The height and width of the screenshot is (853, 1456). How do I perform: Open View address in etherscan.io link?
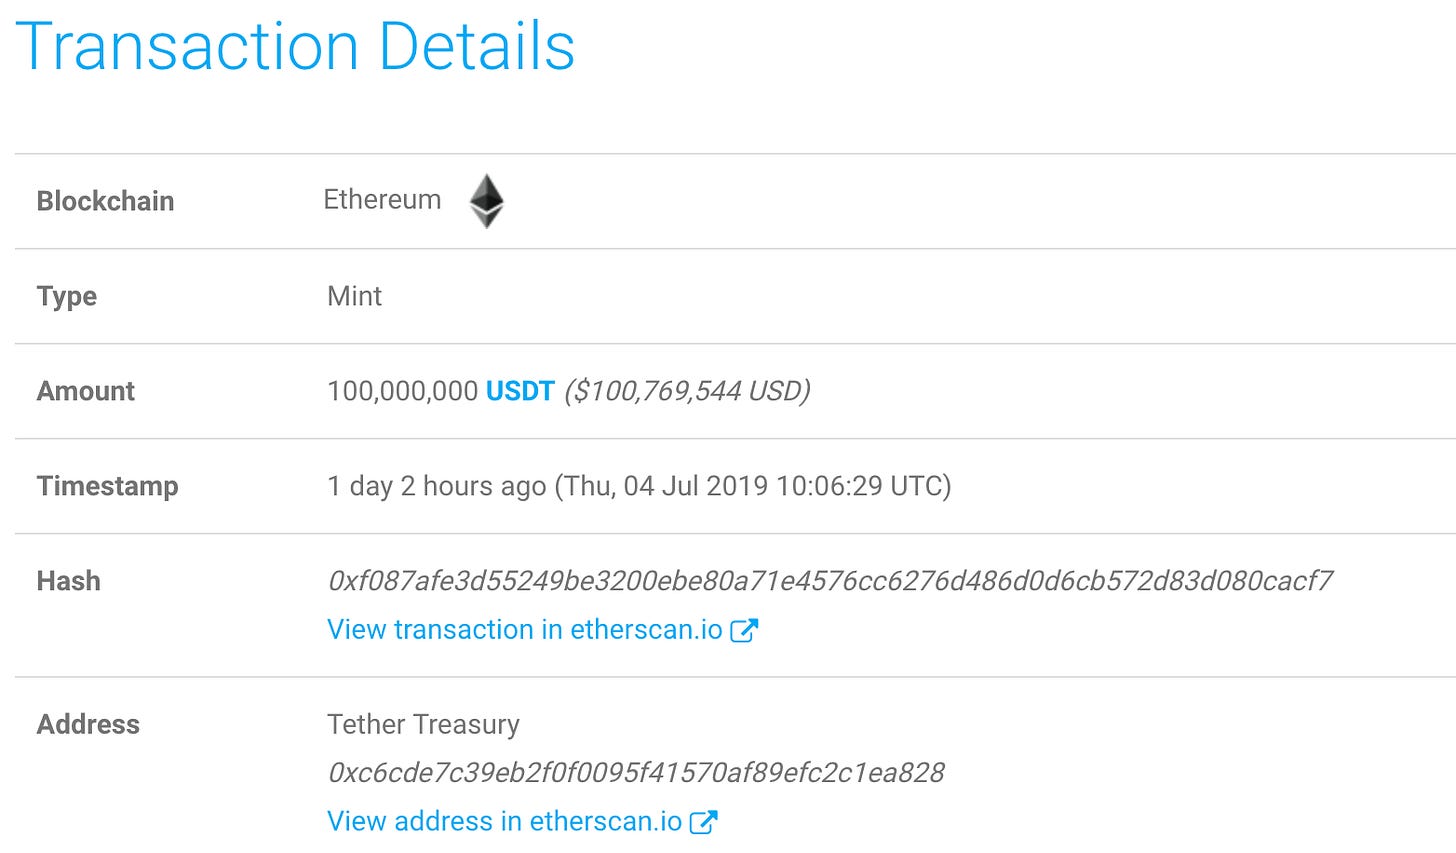tap(505, 822)
